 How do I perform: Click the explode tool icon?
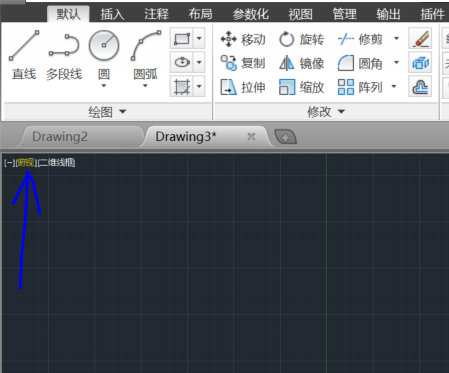[x=420, y=62]
